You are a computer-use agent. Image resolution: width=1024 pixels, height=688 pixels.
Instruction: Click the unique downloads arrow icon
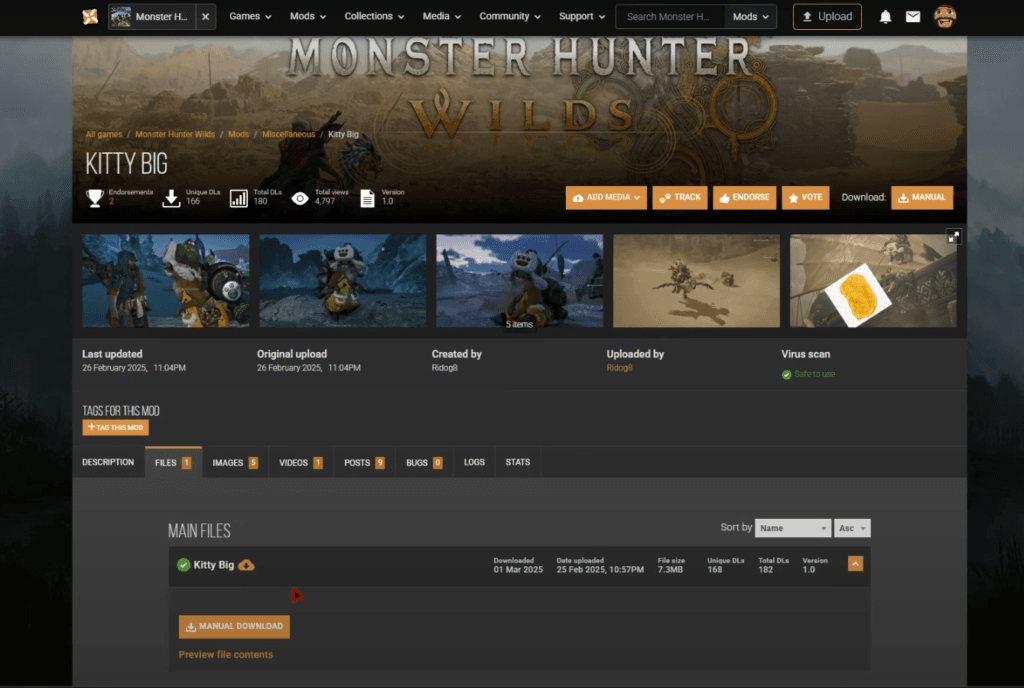[171, 198]
